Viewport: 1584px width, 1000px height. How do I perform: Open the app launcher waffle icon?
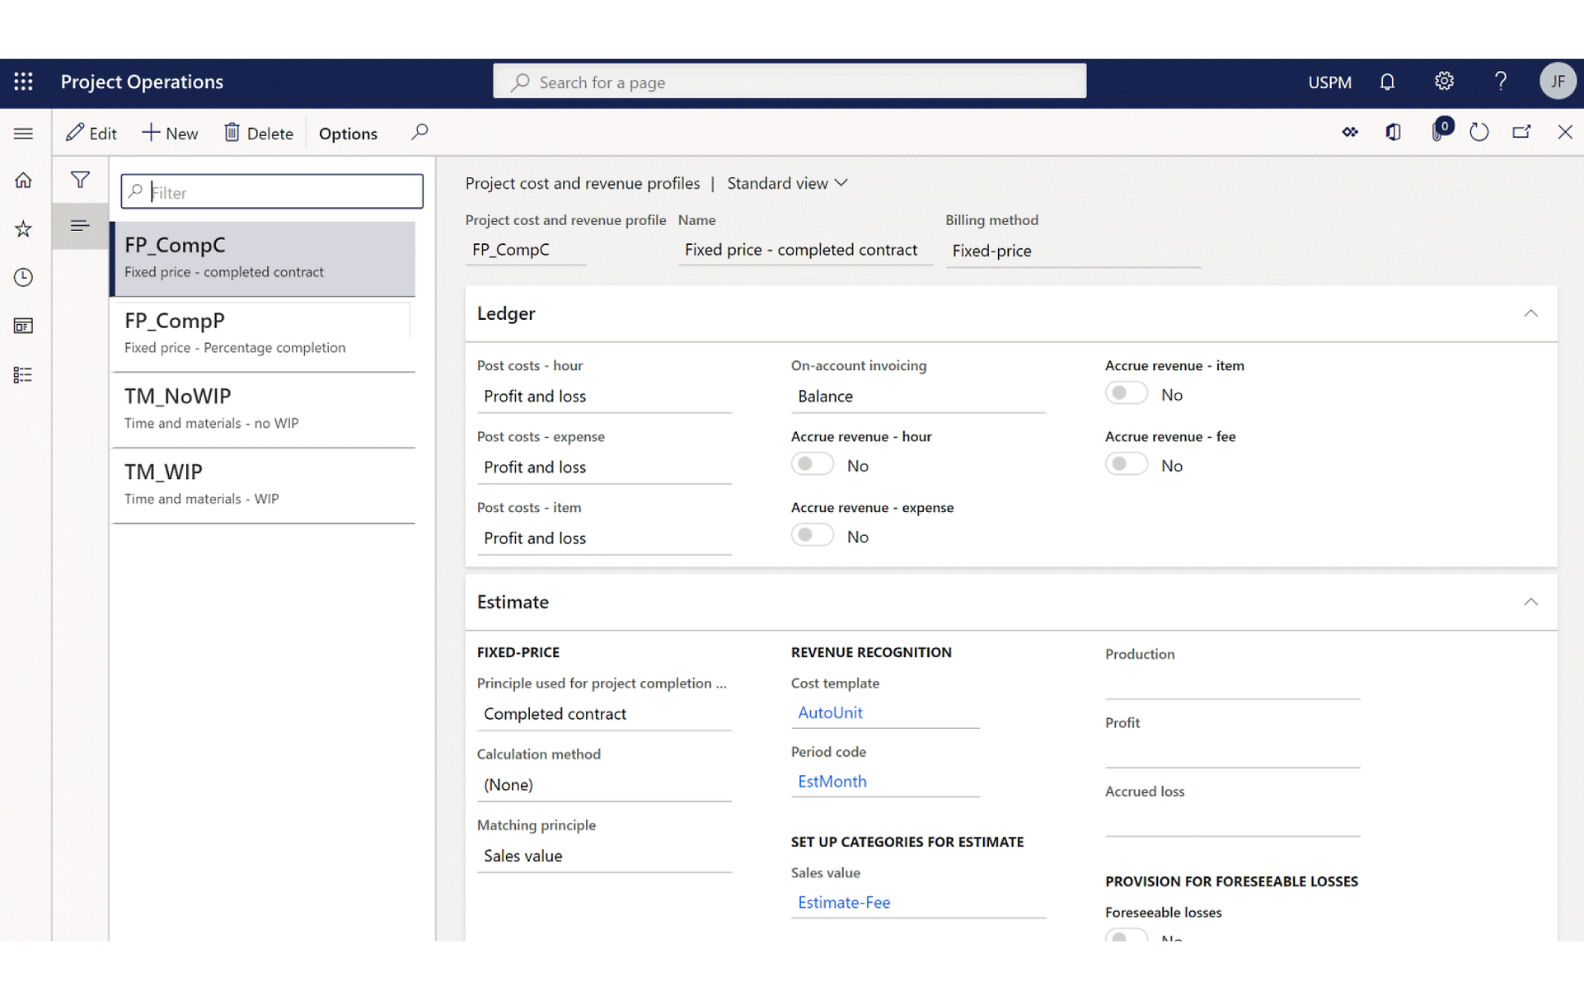[23, 82]
